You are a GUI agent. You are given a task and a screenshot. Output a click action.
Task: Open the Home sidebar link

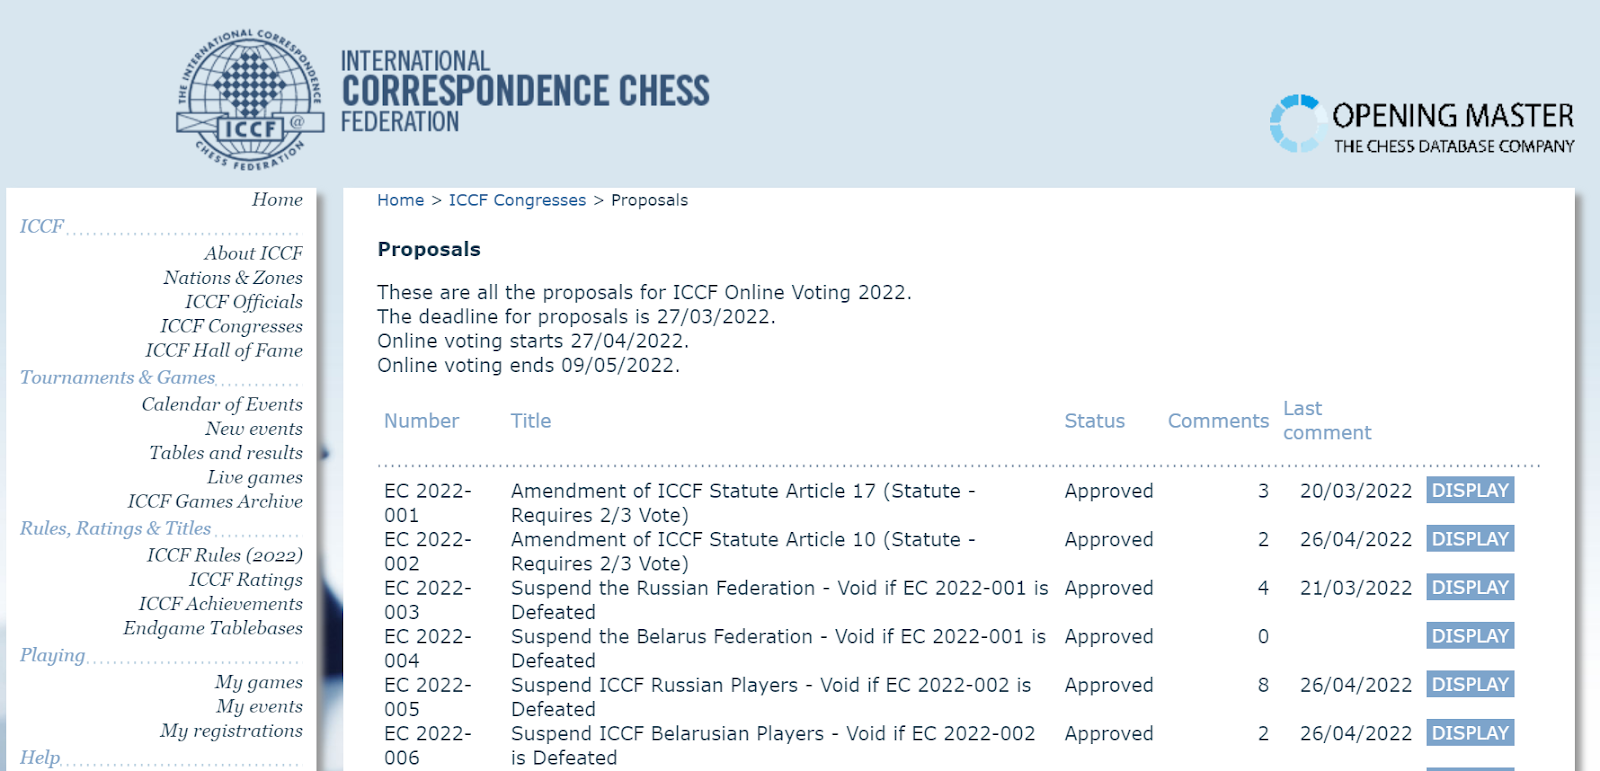[277, 199]
